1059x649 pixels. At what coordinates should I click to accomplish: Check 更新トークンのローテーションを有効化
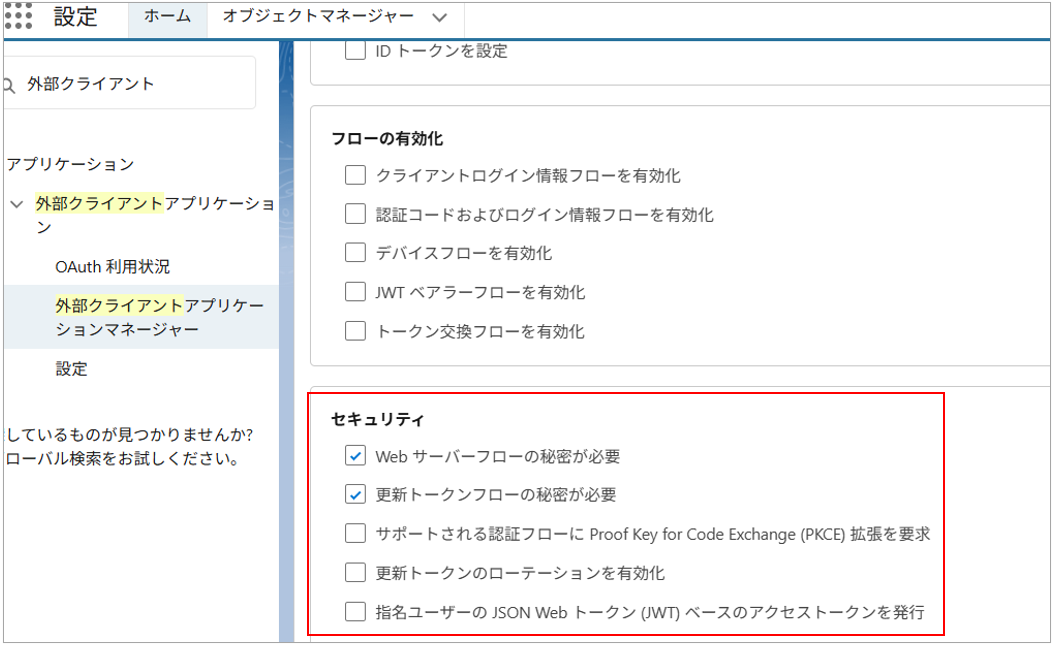click(355, 573)
